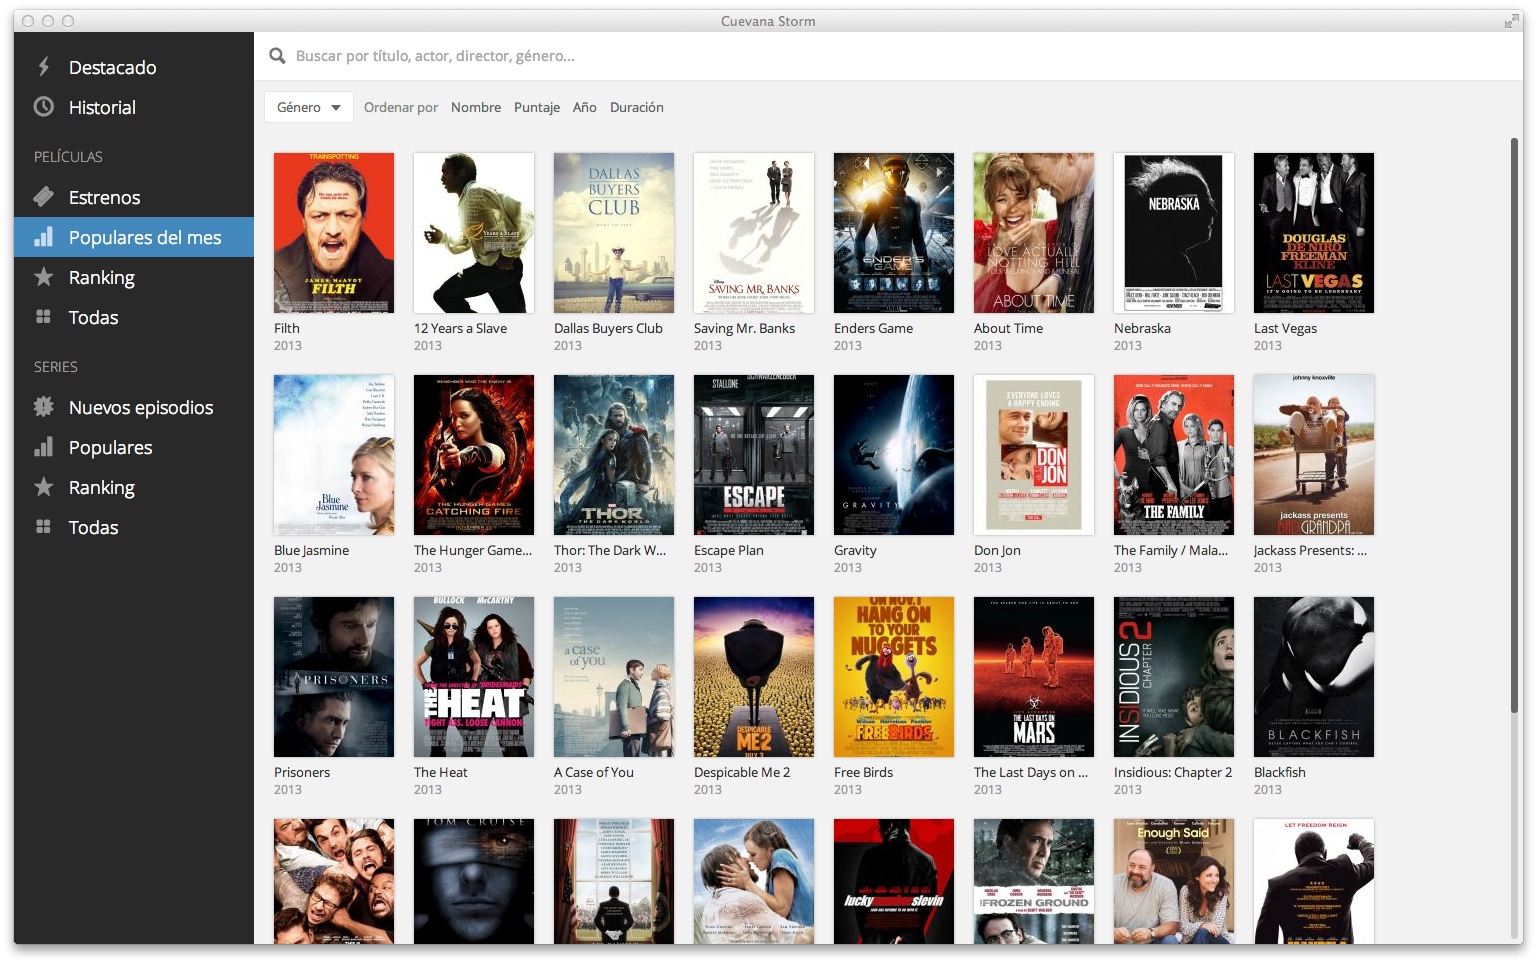
Task: Open the About Time poster
Action: tap(1034, 233)
